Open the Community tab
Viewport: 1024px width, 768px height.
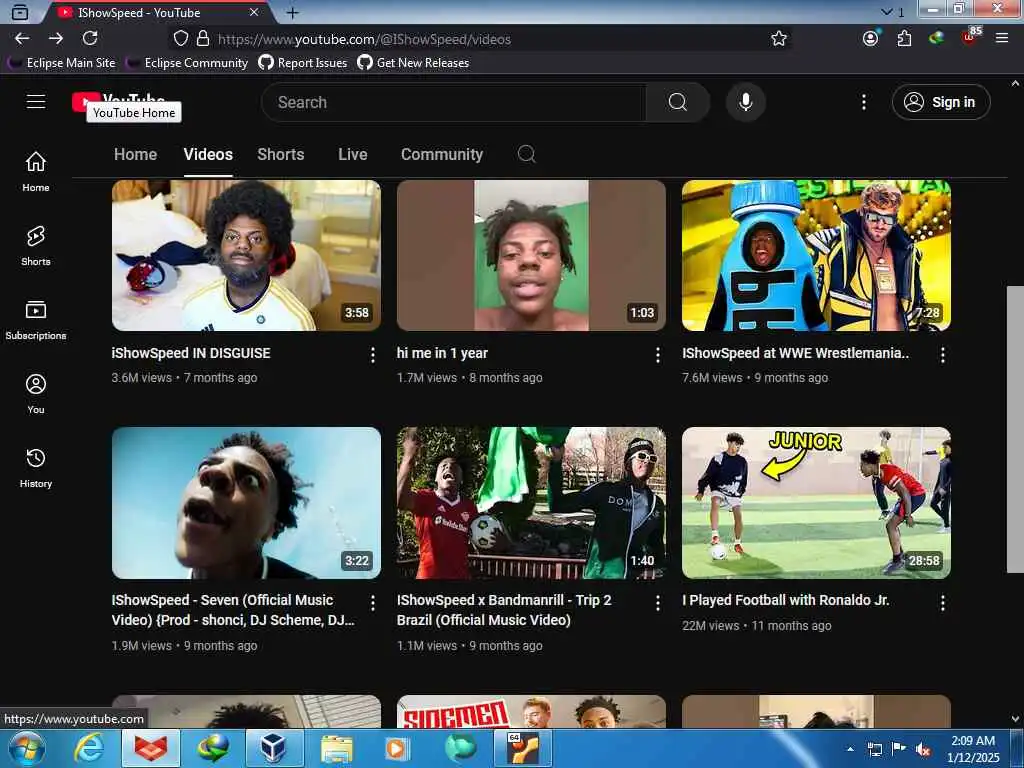[x=442, y=154]
